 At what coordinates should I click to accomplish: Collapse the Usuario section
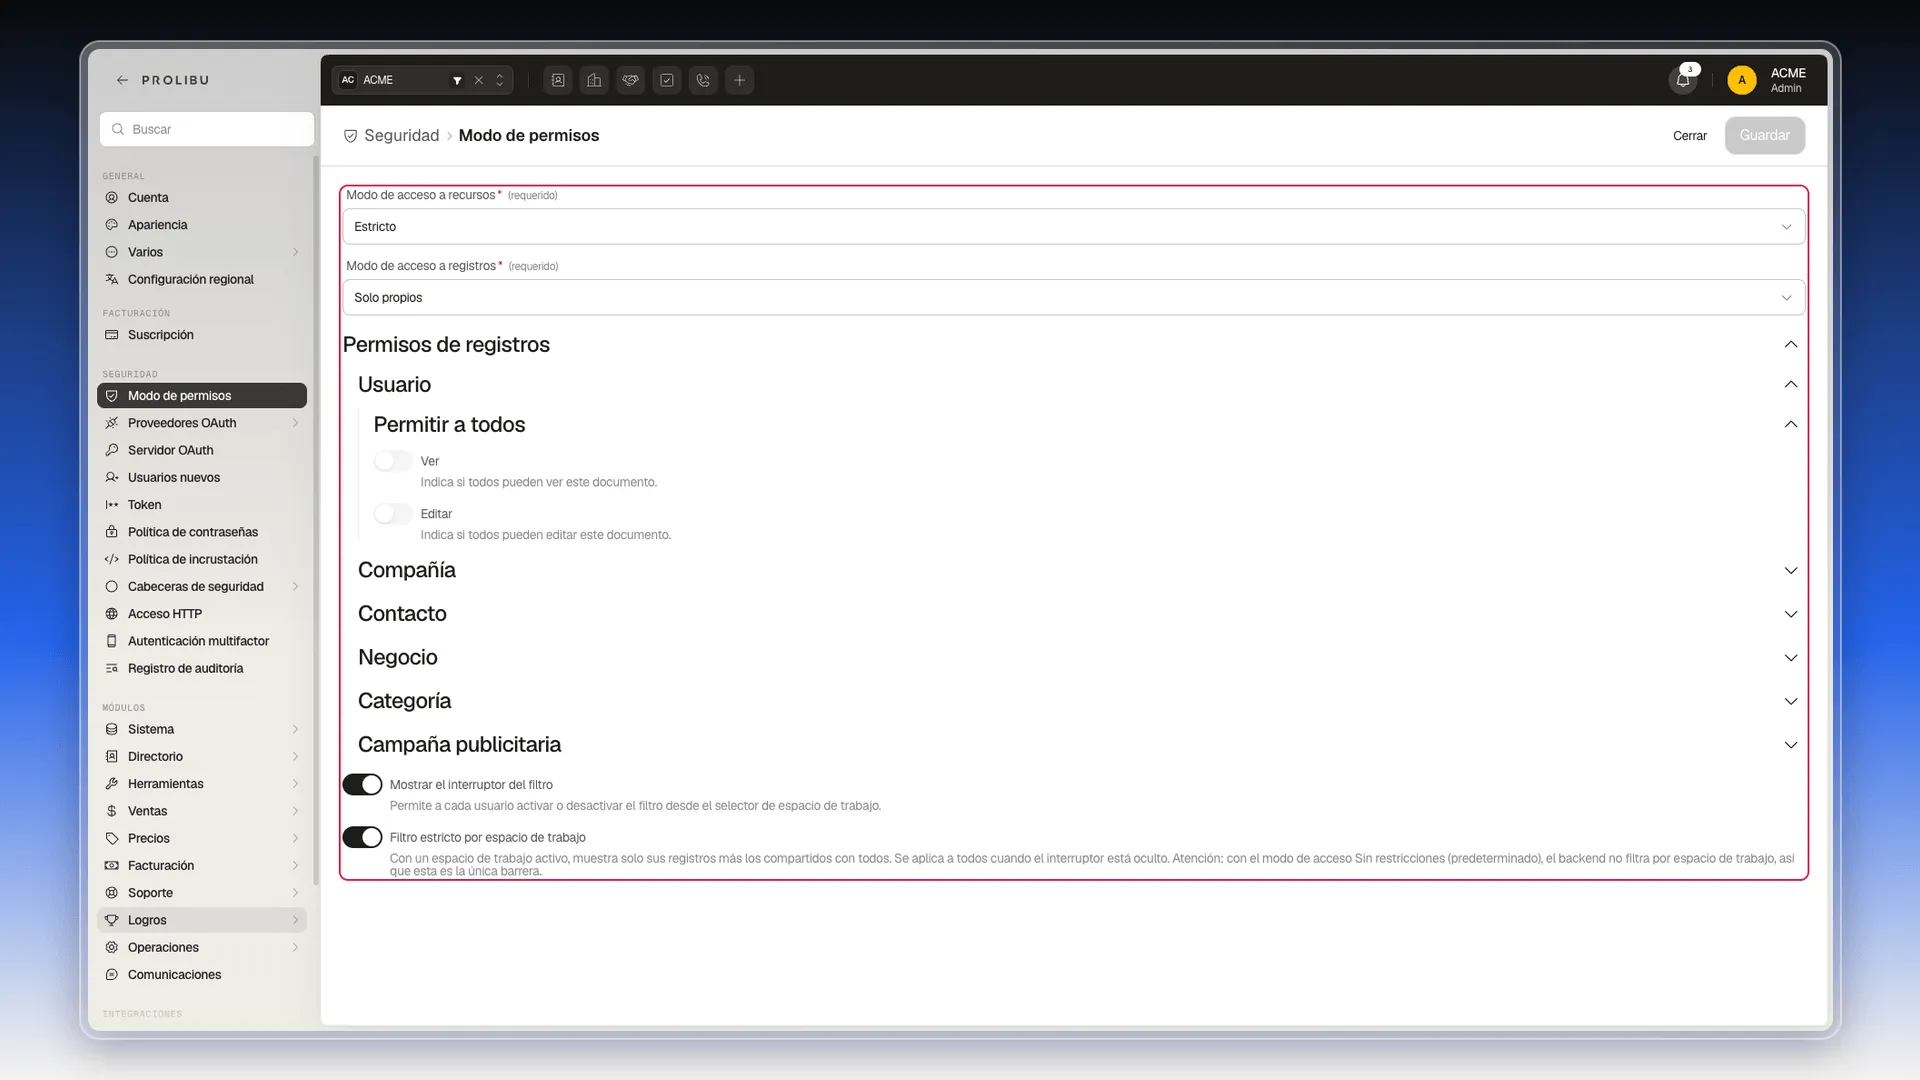(x=1790, y=385)
